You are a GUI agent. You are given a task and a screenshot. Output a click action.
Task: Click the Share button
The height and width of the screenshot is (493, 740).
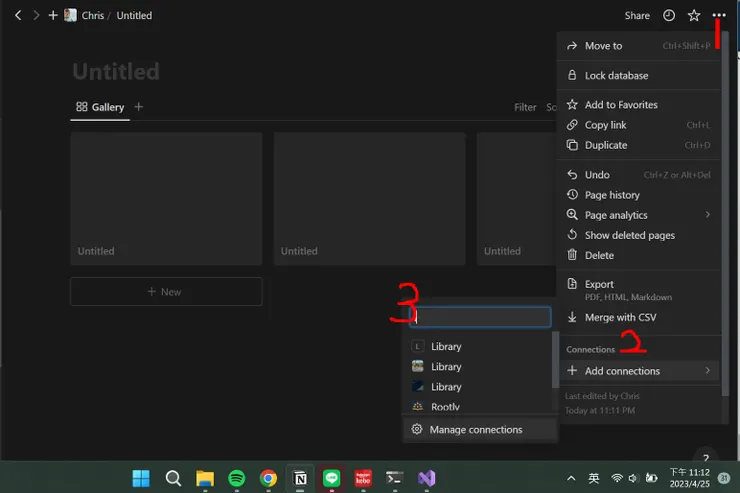click(x=637, y=15)
